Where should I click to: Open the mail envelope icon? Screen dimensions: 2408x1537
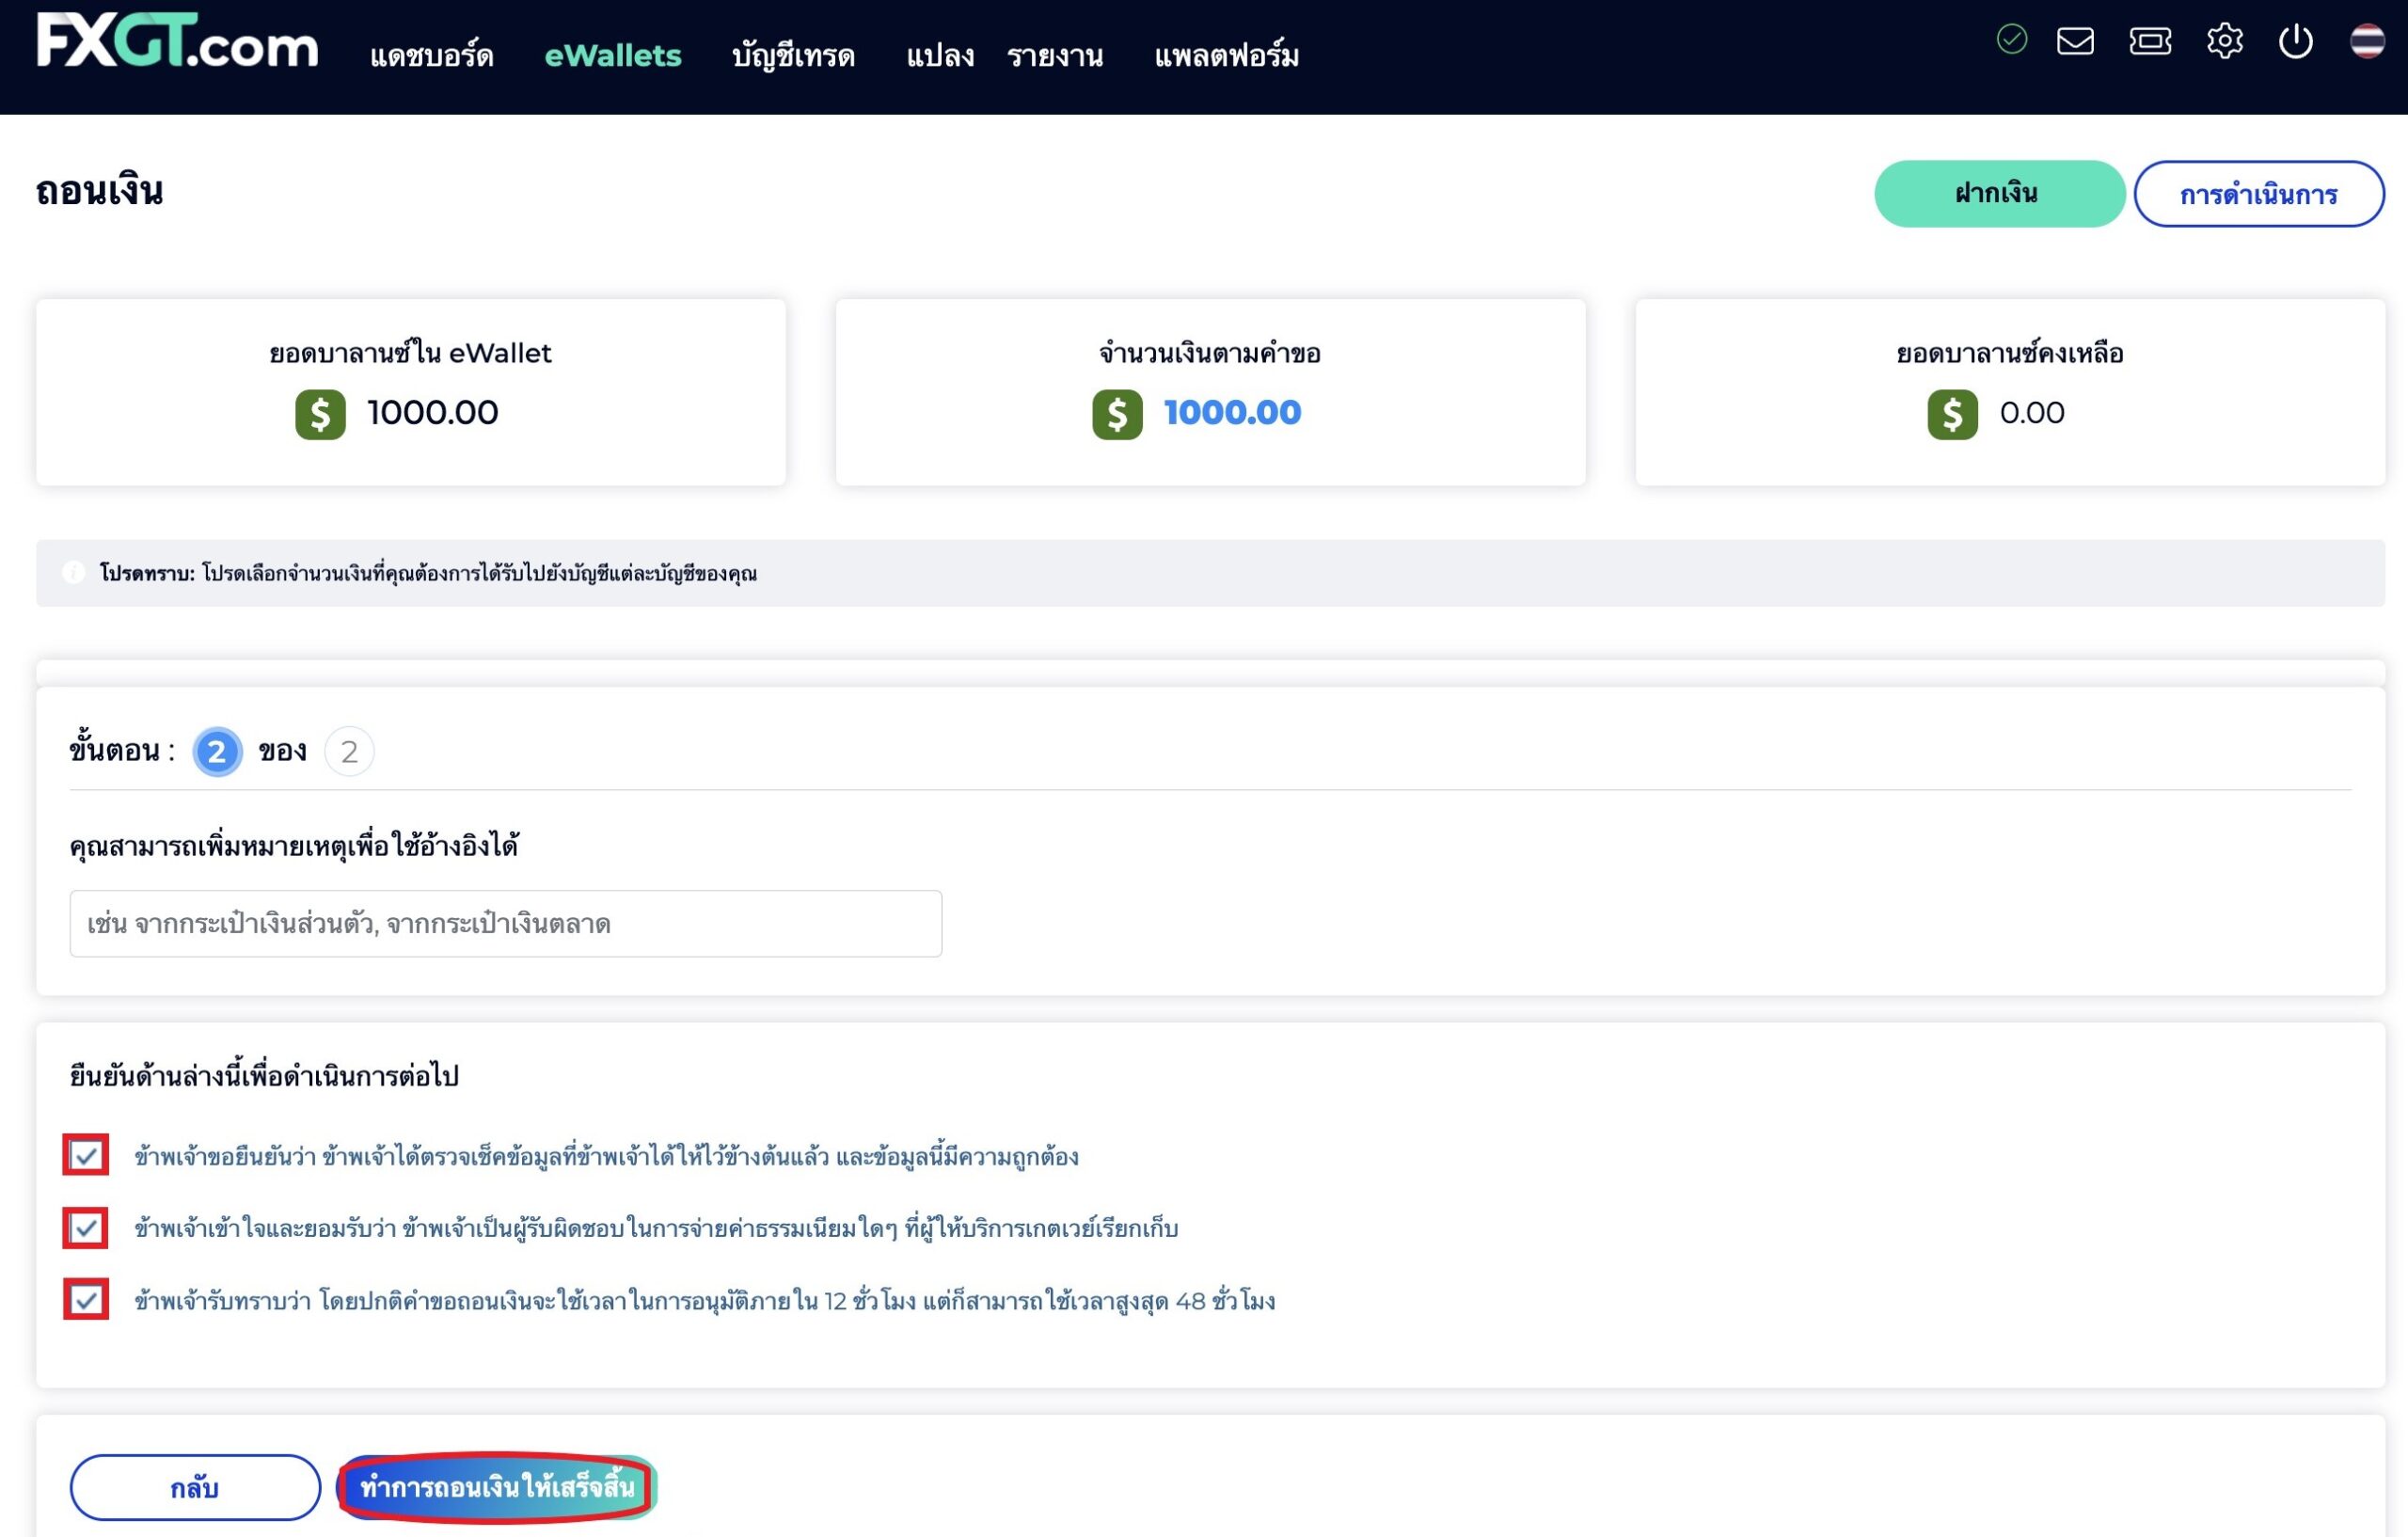pos(2075,41)
